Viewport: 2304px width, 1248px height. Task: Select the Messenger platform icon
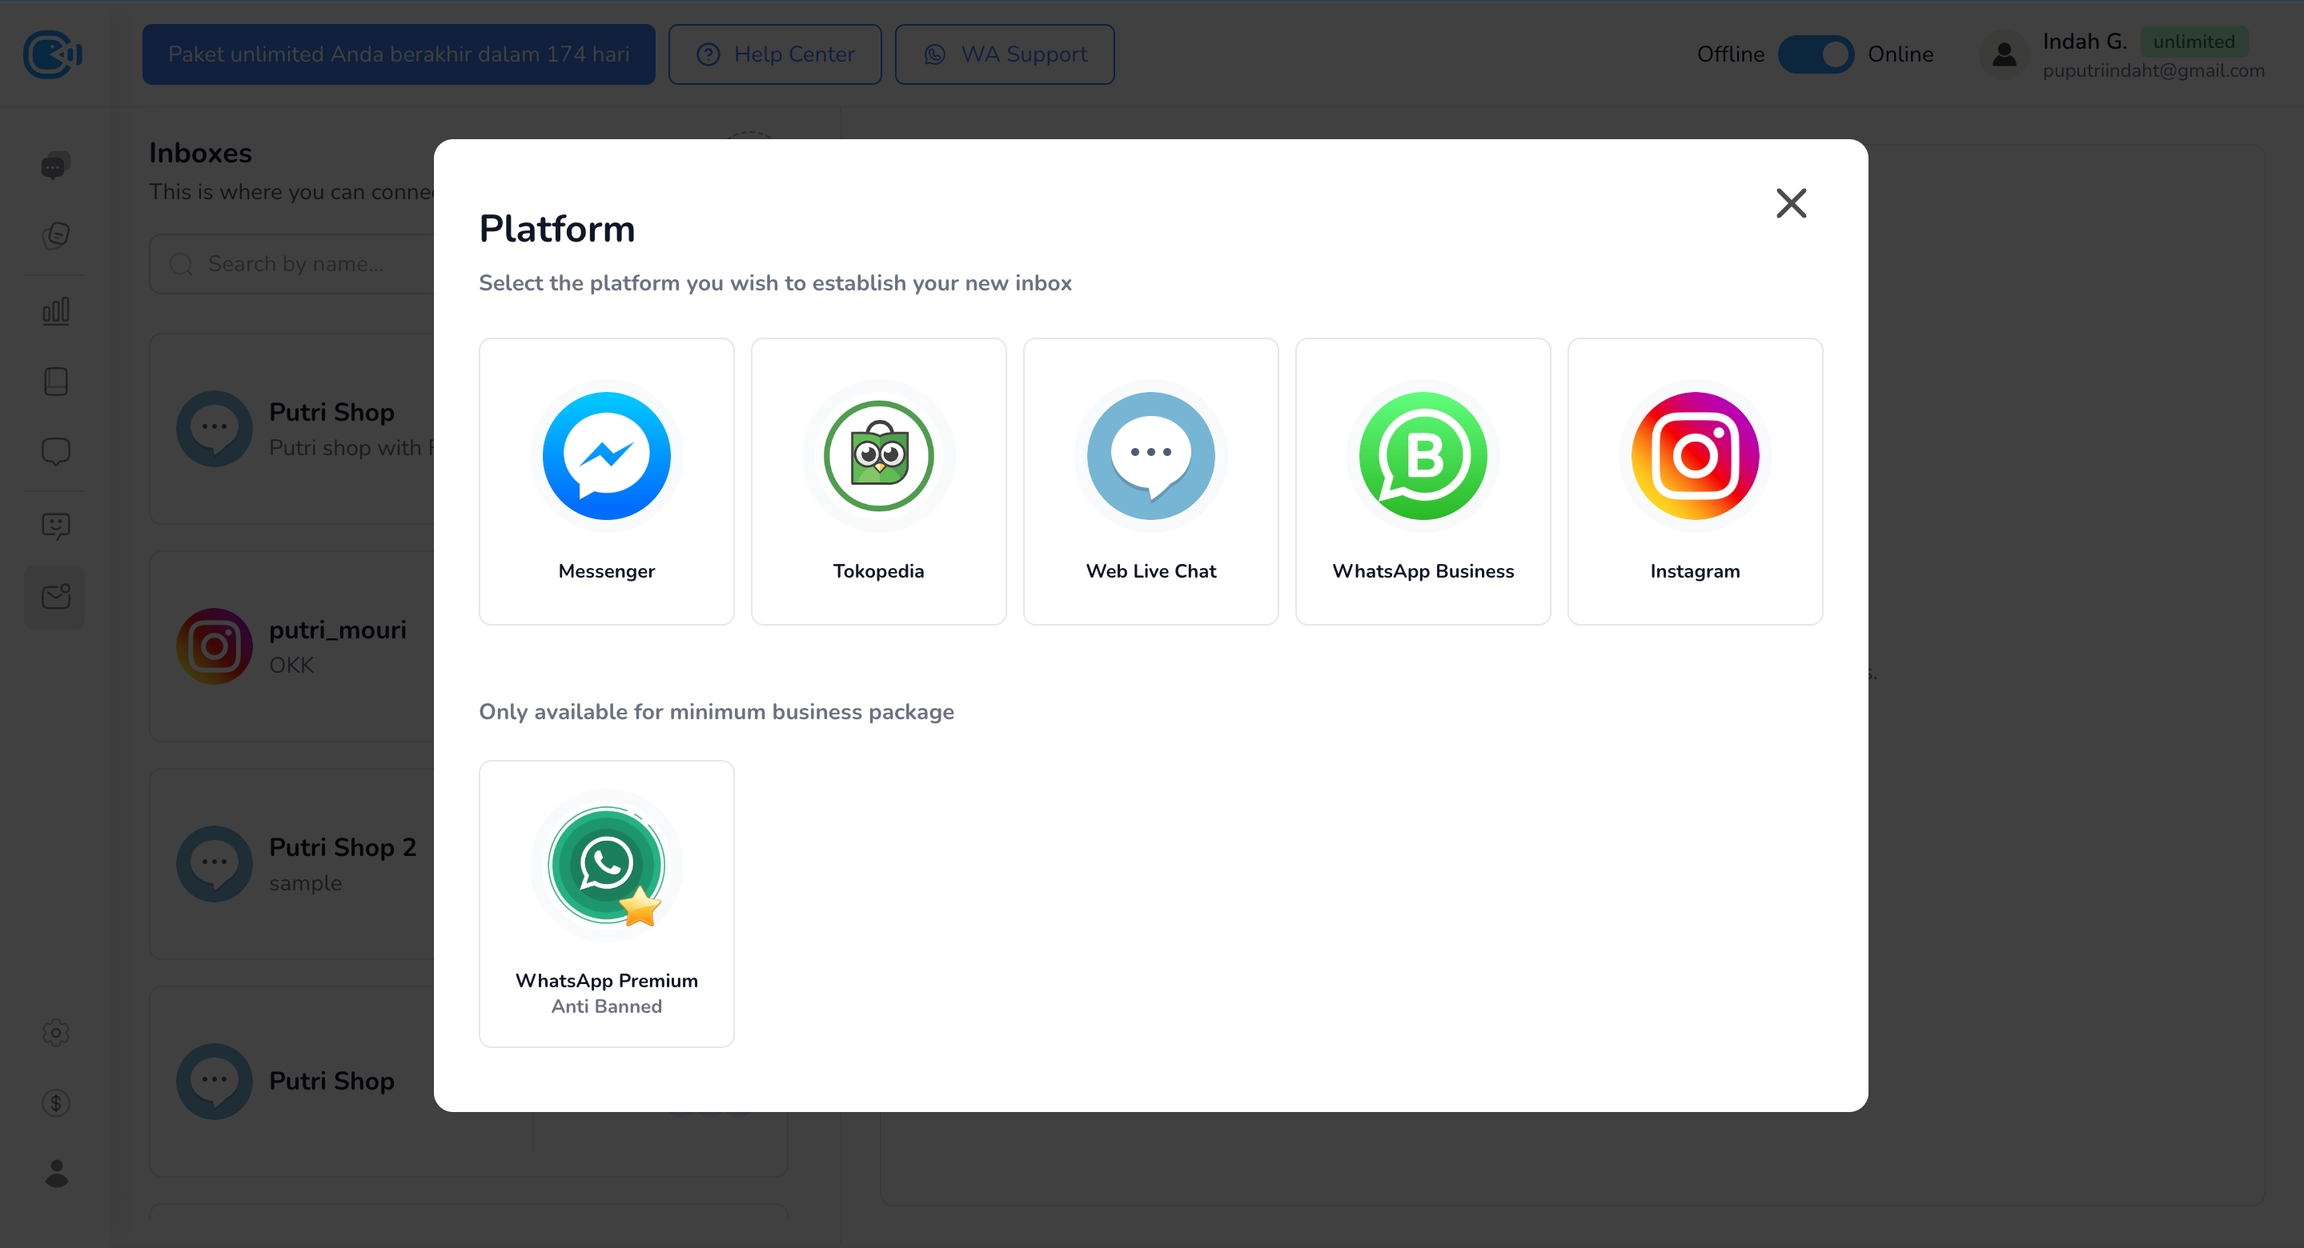tap(606, 456)
